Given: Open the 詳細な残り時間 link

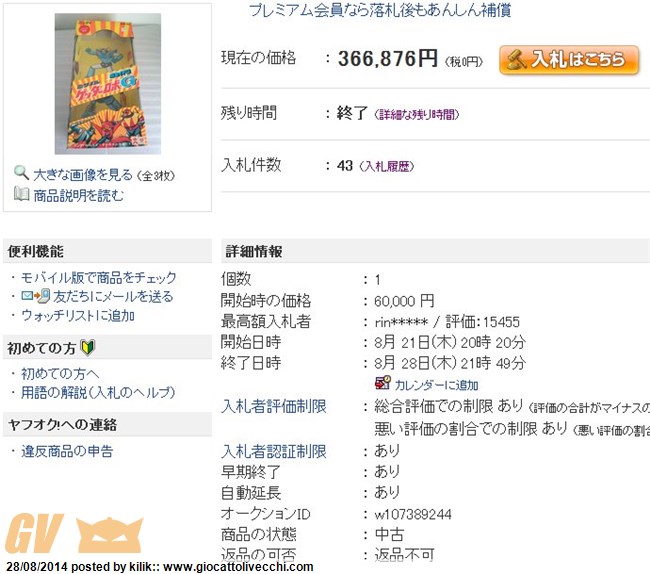Looking at the screenshot, I should coord(417,114).
